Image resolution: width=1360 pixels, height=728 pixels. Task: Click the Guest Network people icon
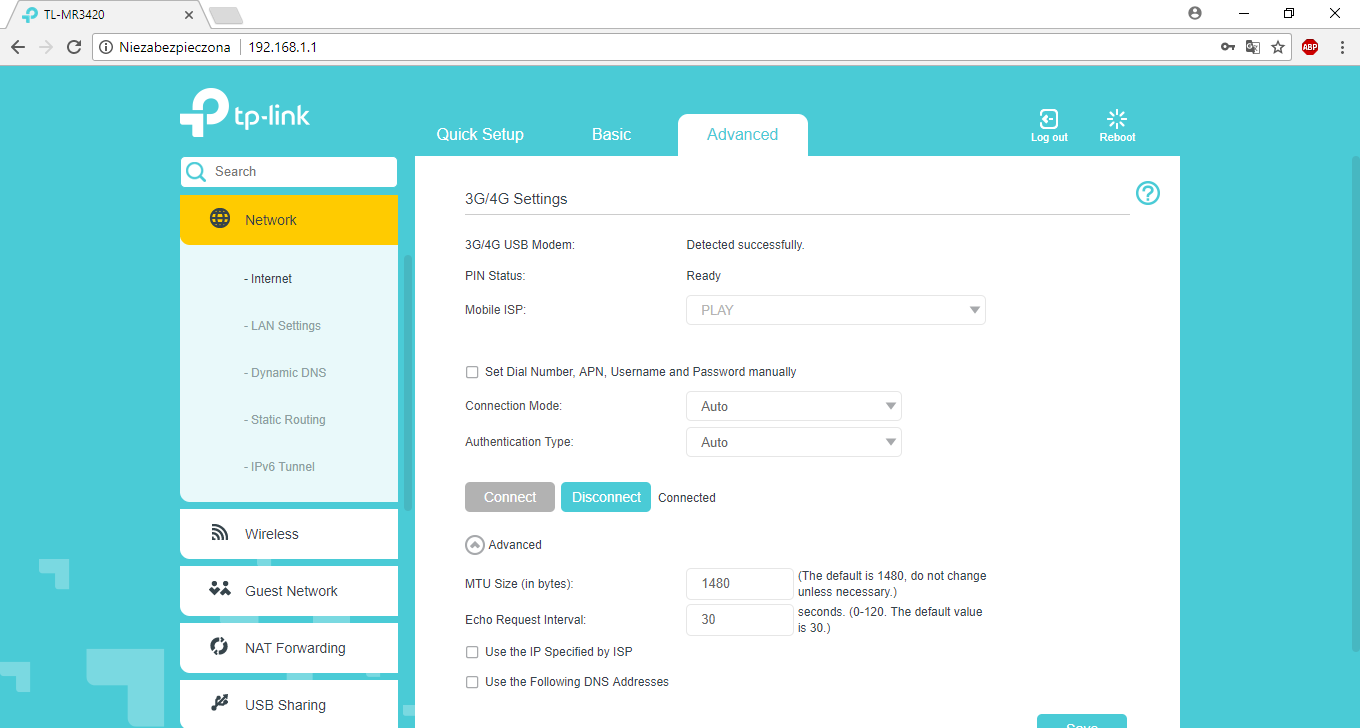(x=220, y=589)
